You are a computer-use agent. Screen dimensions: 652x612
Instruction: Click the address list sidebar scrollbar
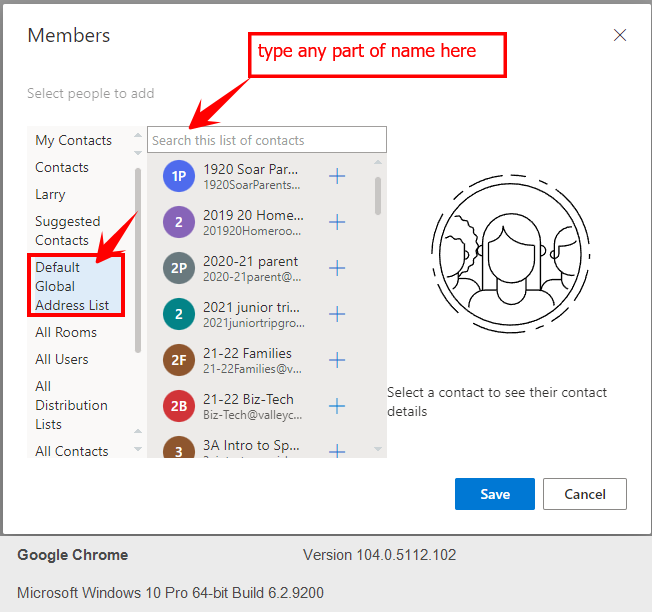pyautogui.click(x=138, y=261)
